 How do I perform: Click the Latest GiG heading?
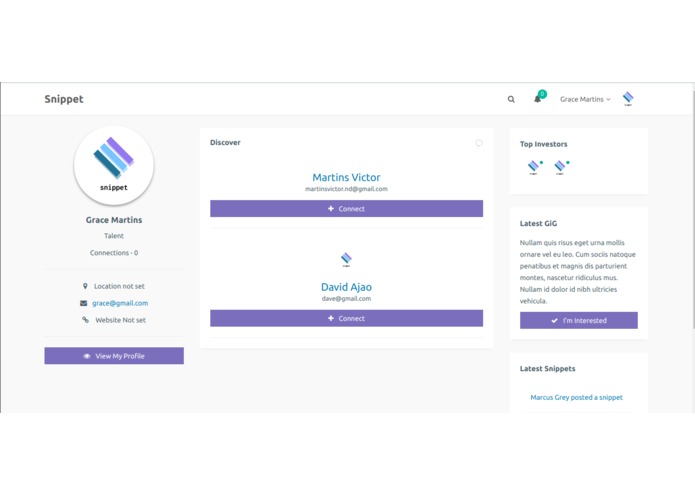538,223
